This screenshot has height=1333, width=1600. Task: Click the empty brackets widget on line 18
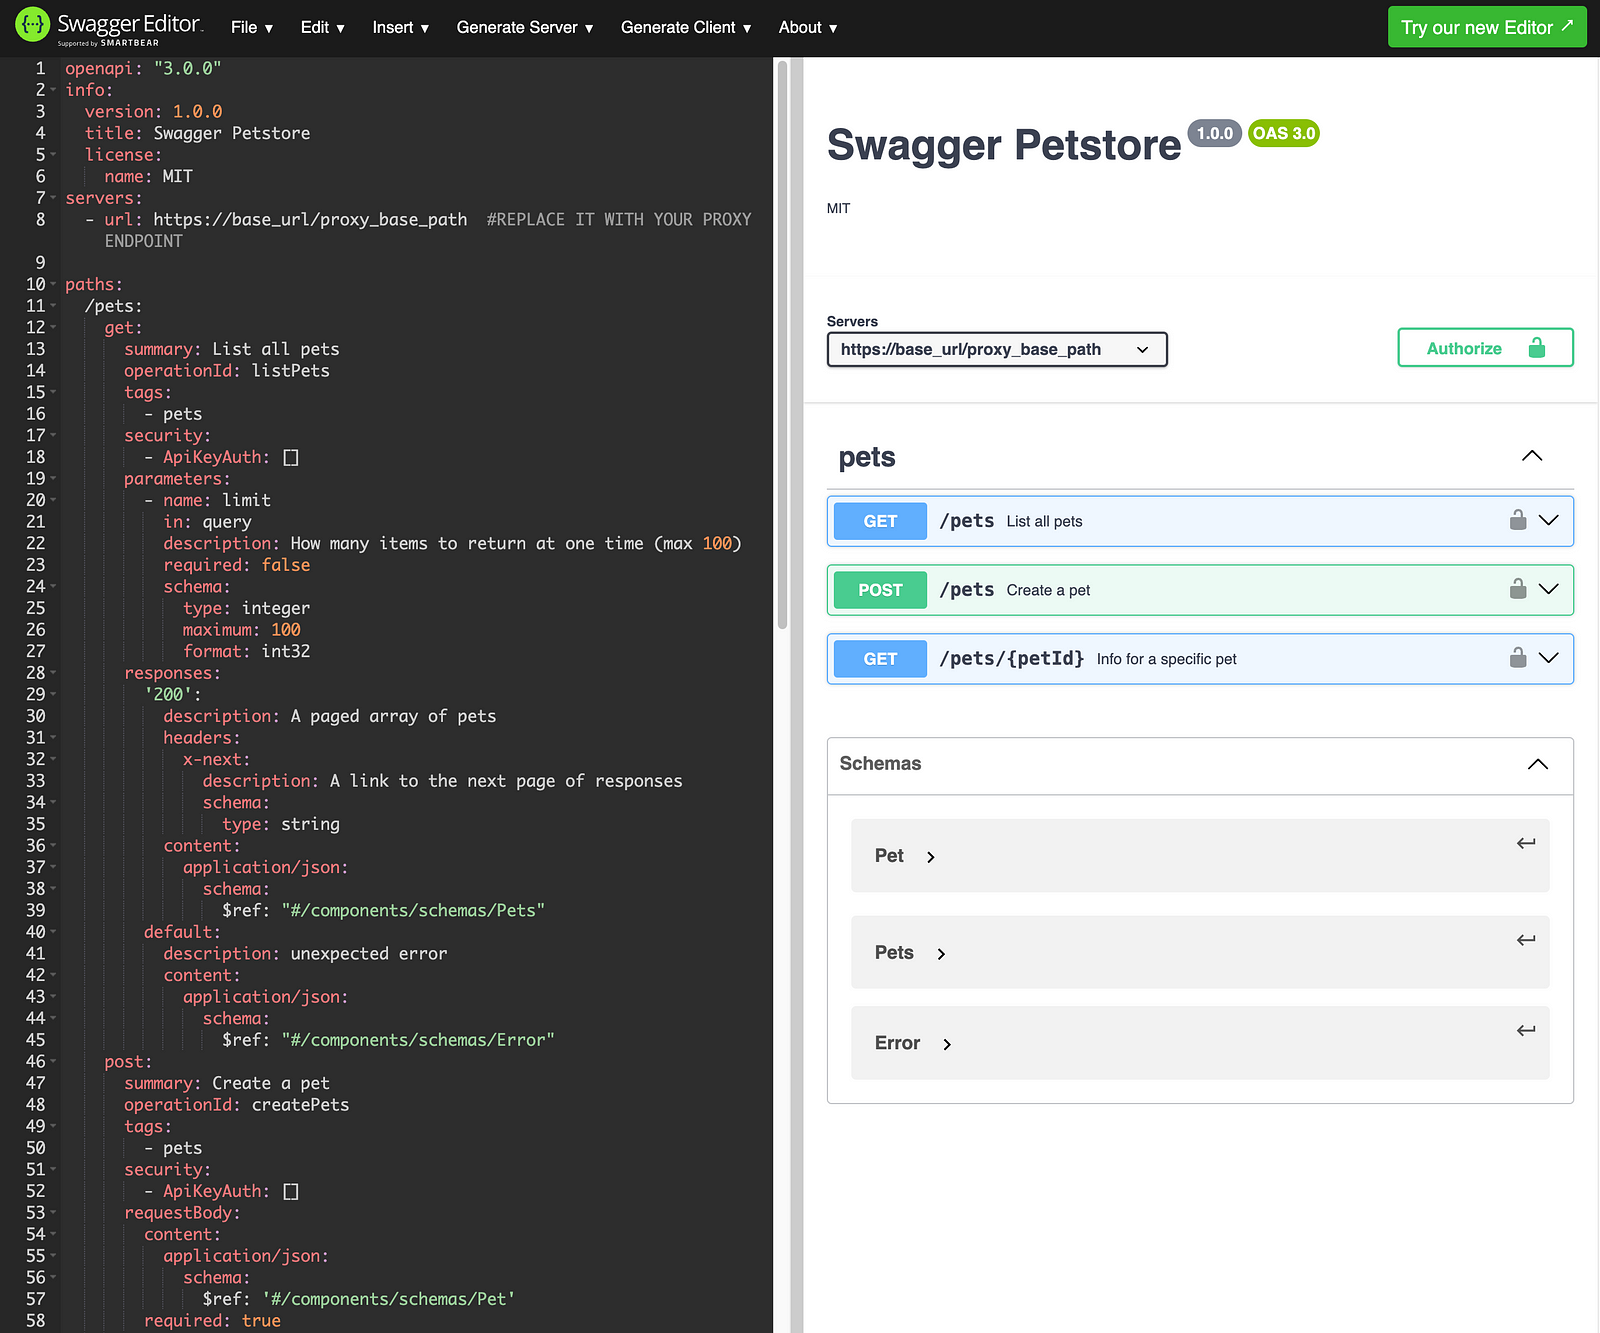[x=291, y=457]
